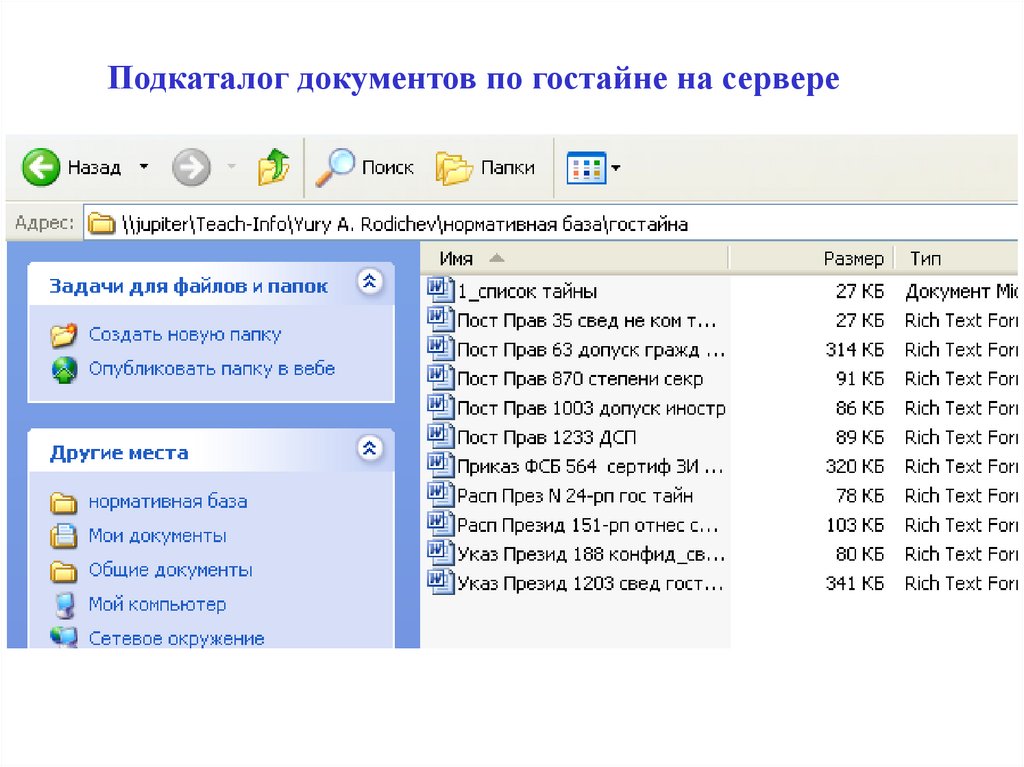Click Создать новую папку link
The height and width of the screenshot is (767, 1024).
coord(185,335)
